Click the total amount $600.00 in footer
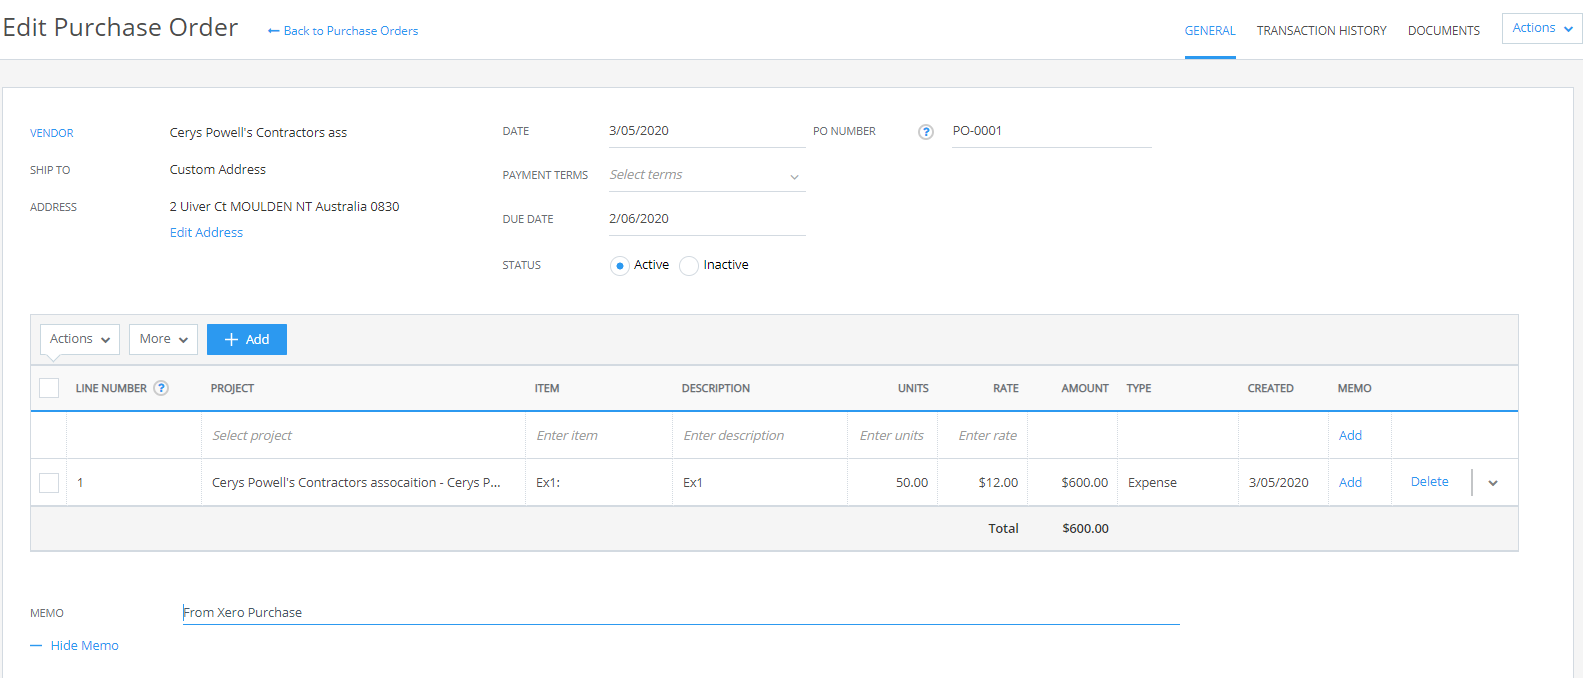Viewport: 1583px width, 678px height. click(x=1085, y=529)
